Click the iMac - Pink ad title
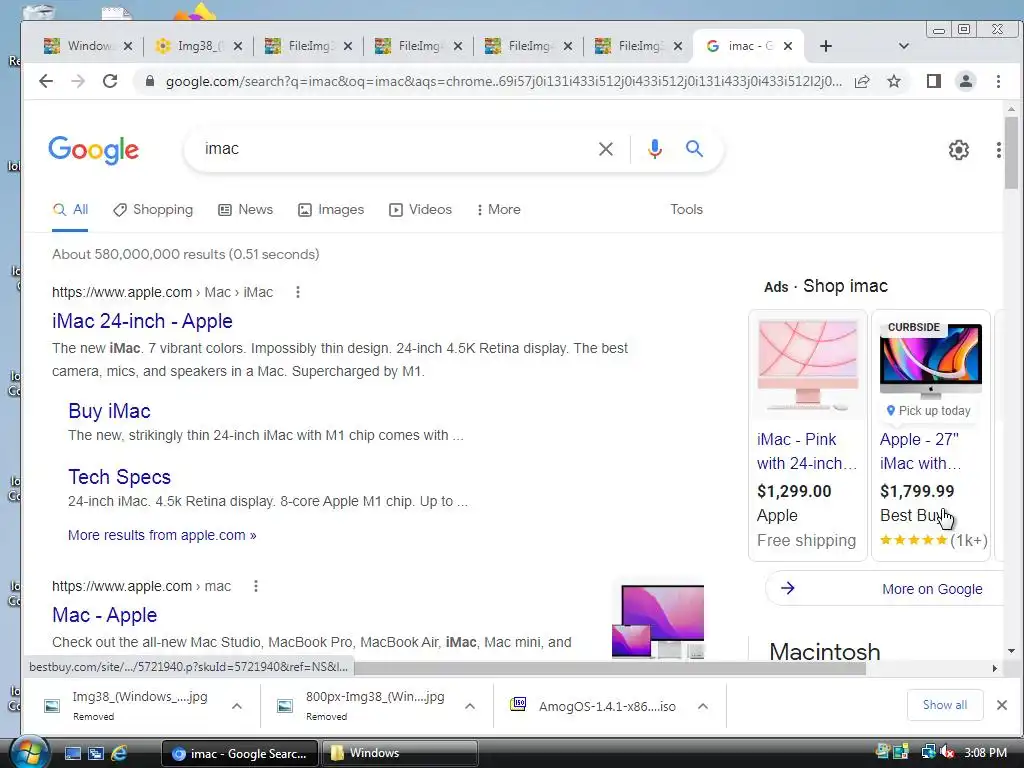Image resolution: width=1024 pixels, height=768 pixels. pos(807,451)
